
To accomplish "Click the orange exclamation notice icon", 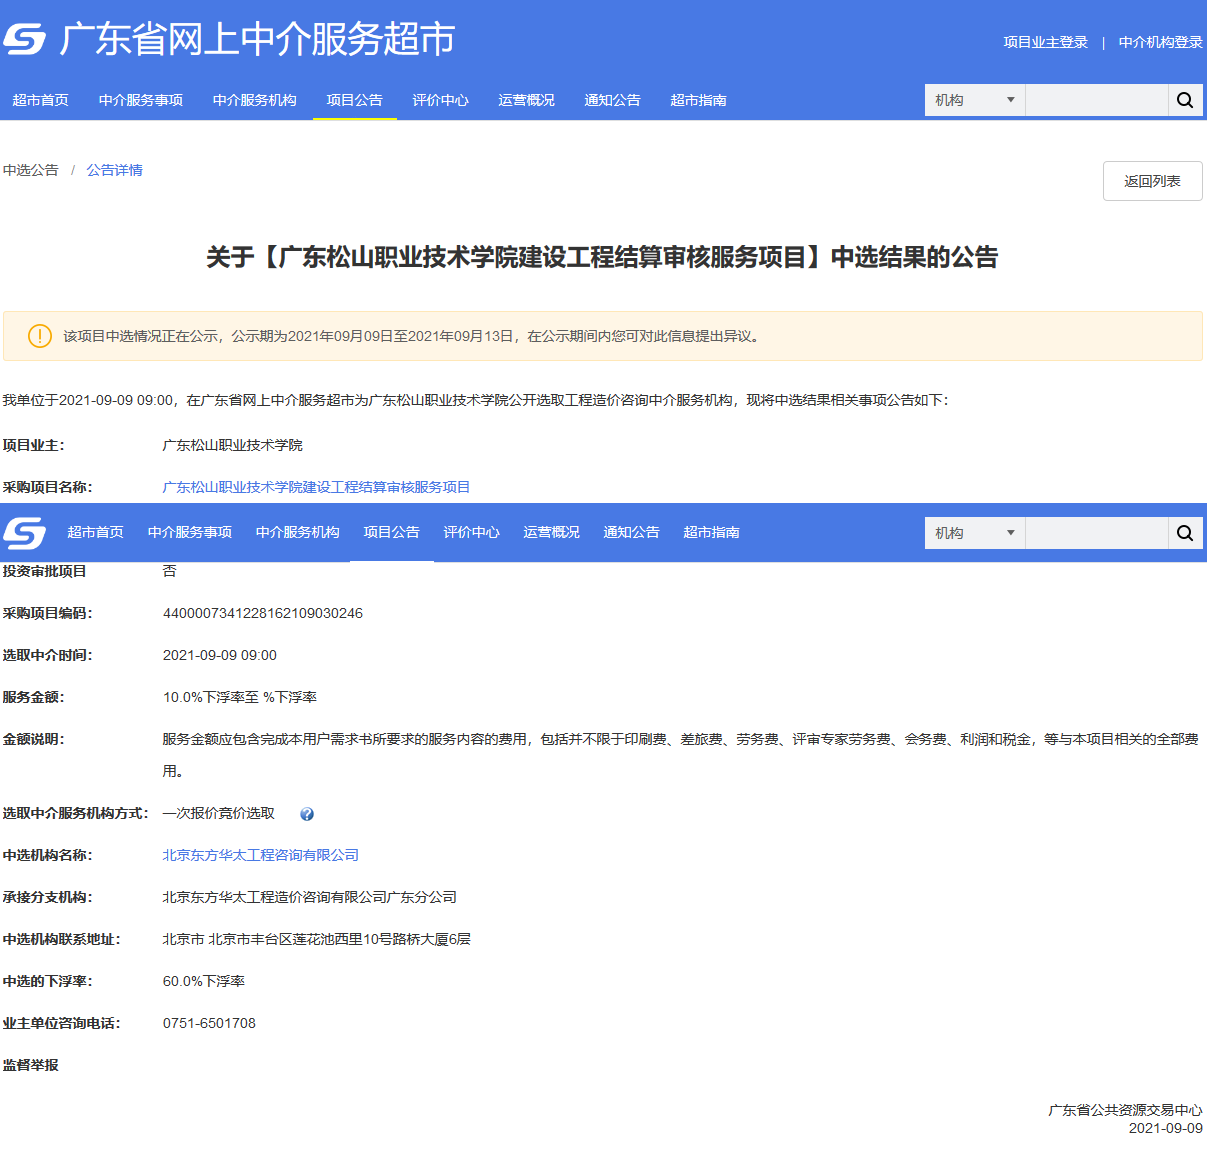I will tap(39, 336).
